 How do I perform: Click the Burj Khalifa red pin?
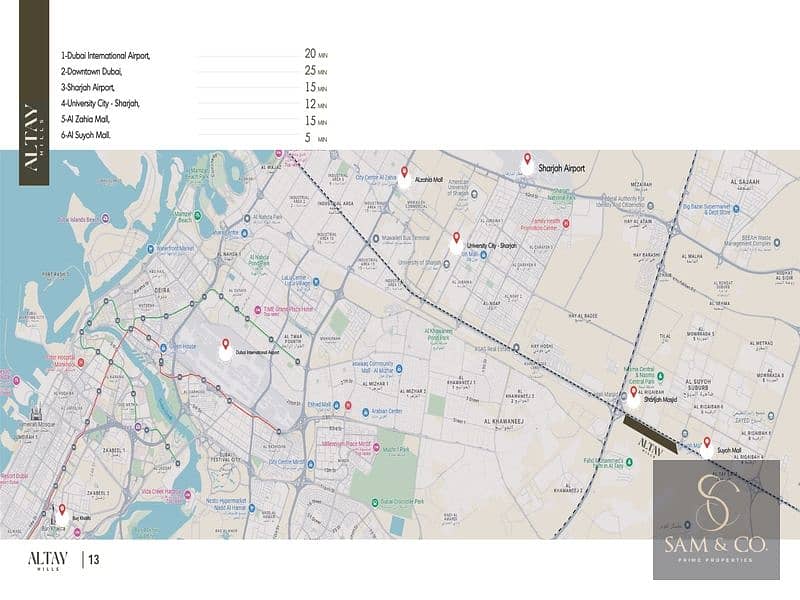[x=62, y=509]
